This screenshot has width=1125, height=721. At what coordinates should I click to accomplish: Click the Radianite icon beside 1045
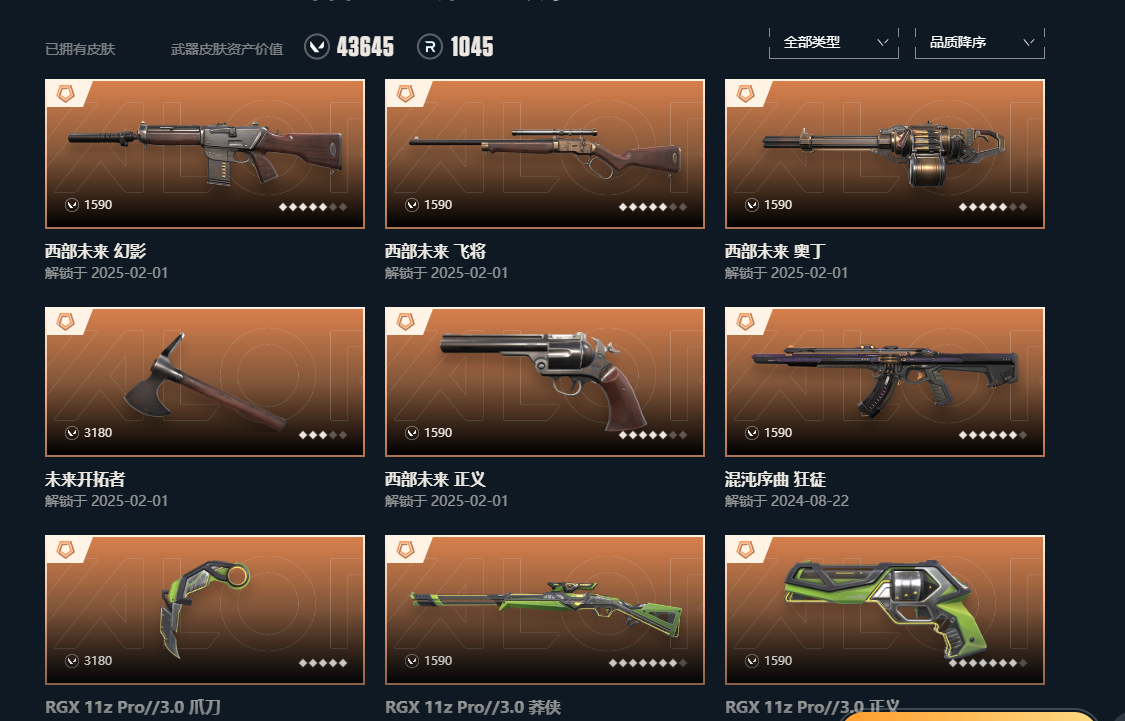429,47
